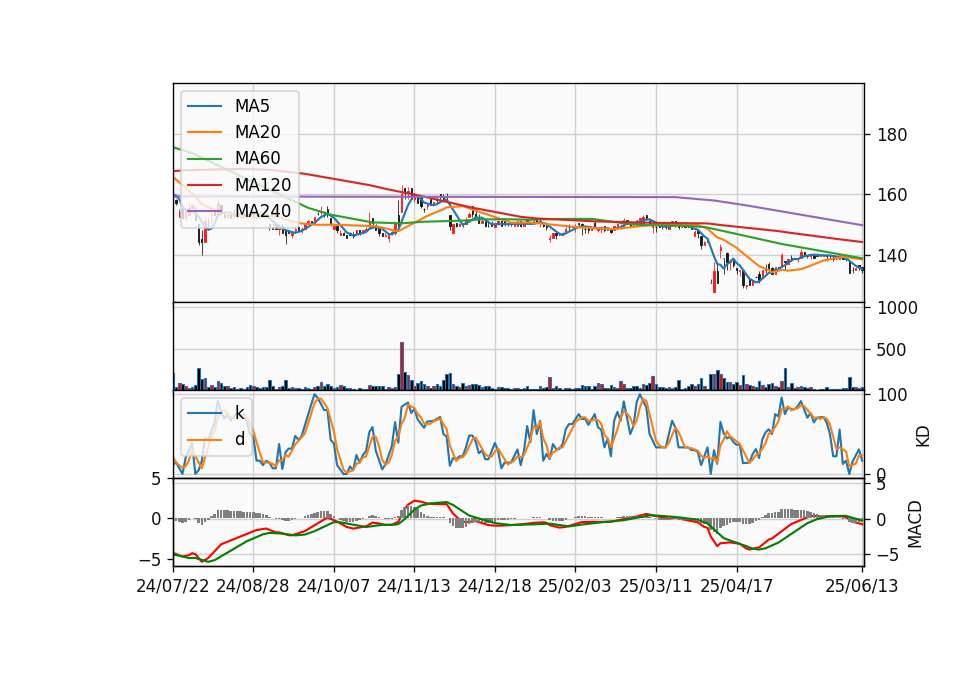Click the 25/04/17 date label
This screenshot has height=690, width=960.
pos(737,586)
